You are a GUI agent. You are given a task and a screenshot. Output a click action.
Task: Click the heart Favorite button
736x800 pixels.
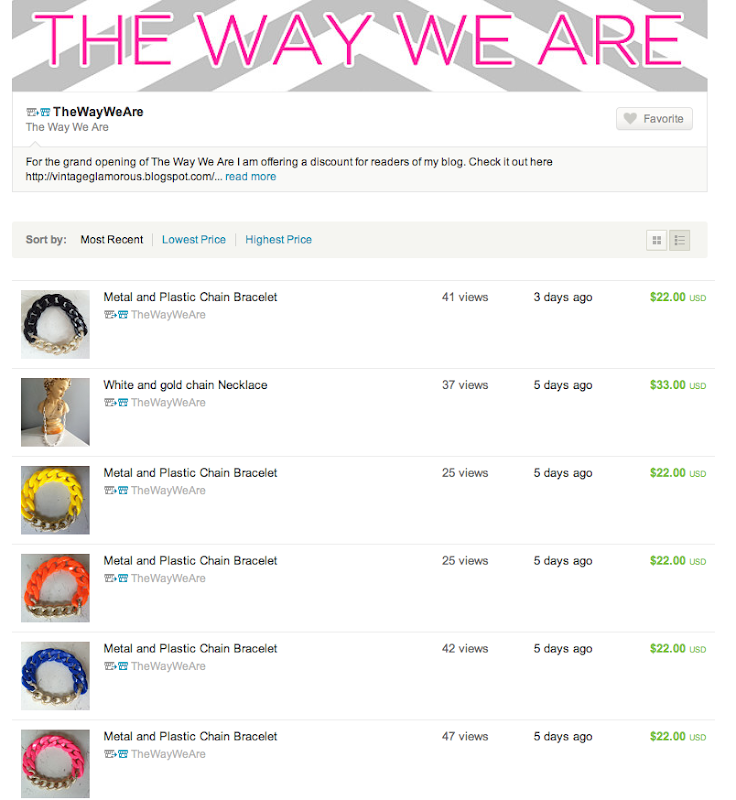point(654,118)
